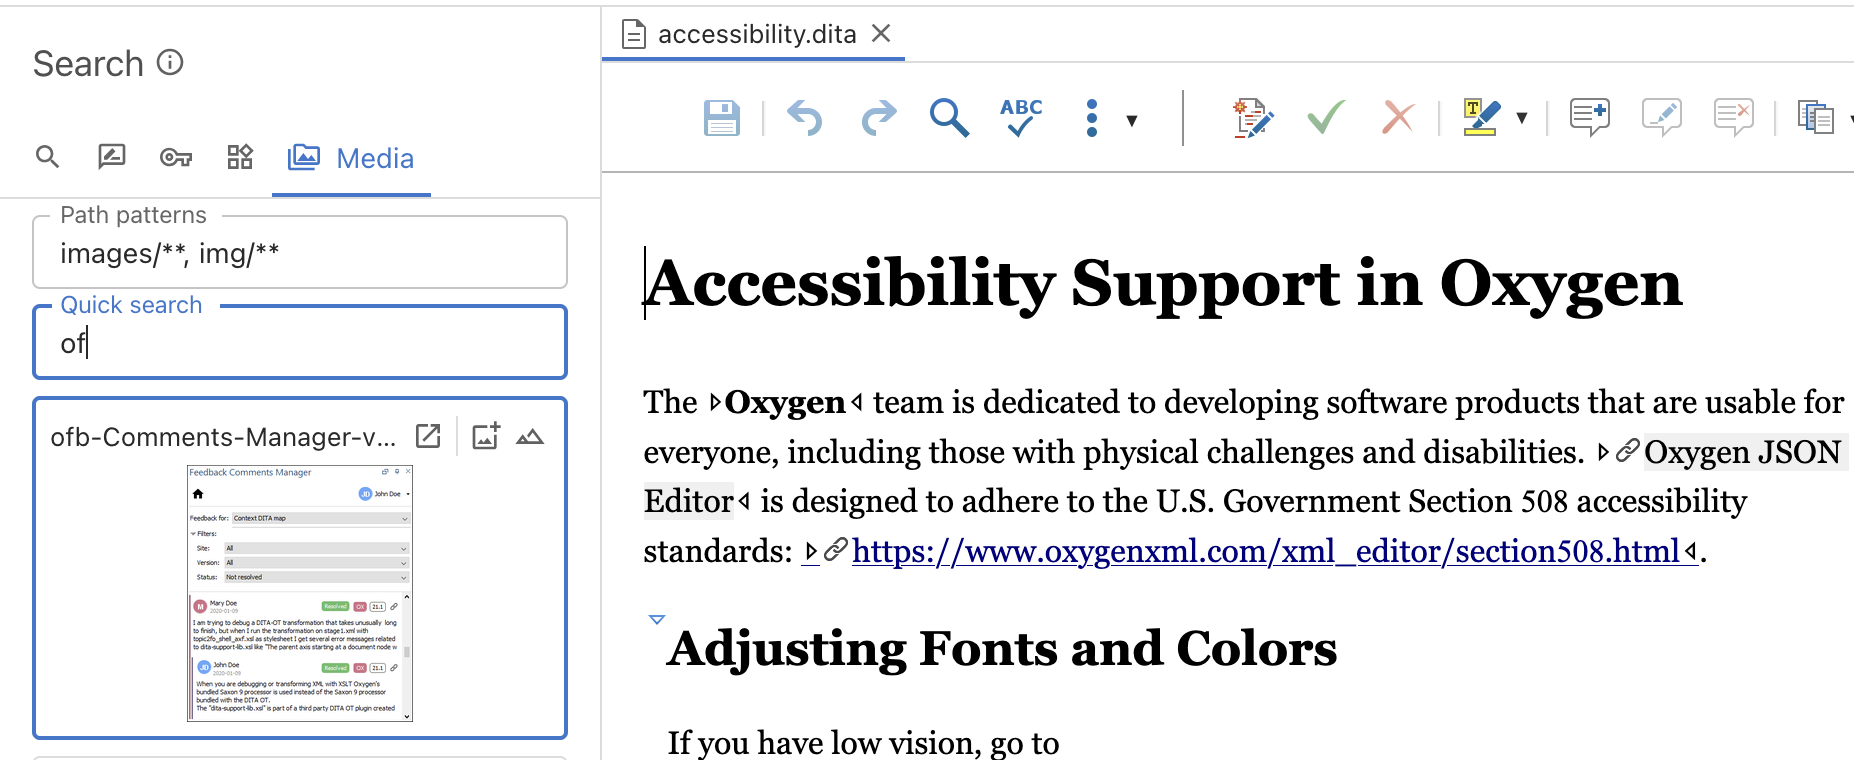Open the highlight color dropdown arrow
This screenshot has height=760, width=1854.
1522,119
